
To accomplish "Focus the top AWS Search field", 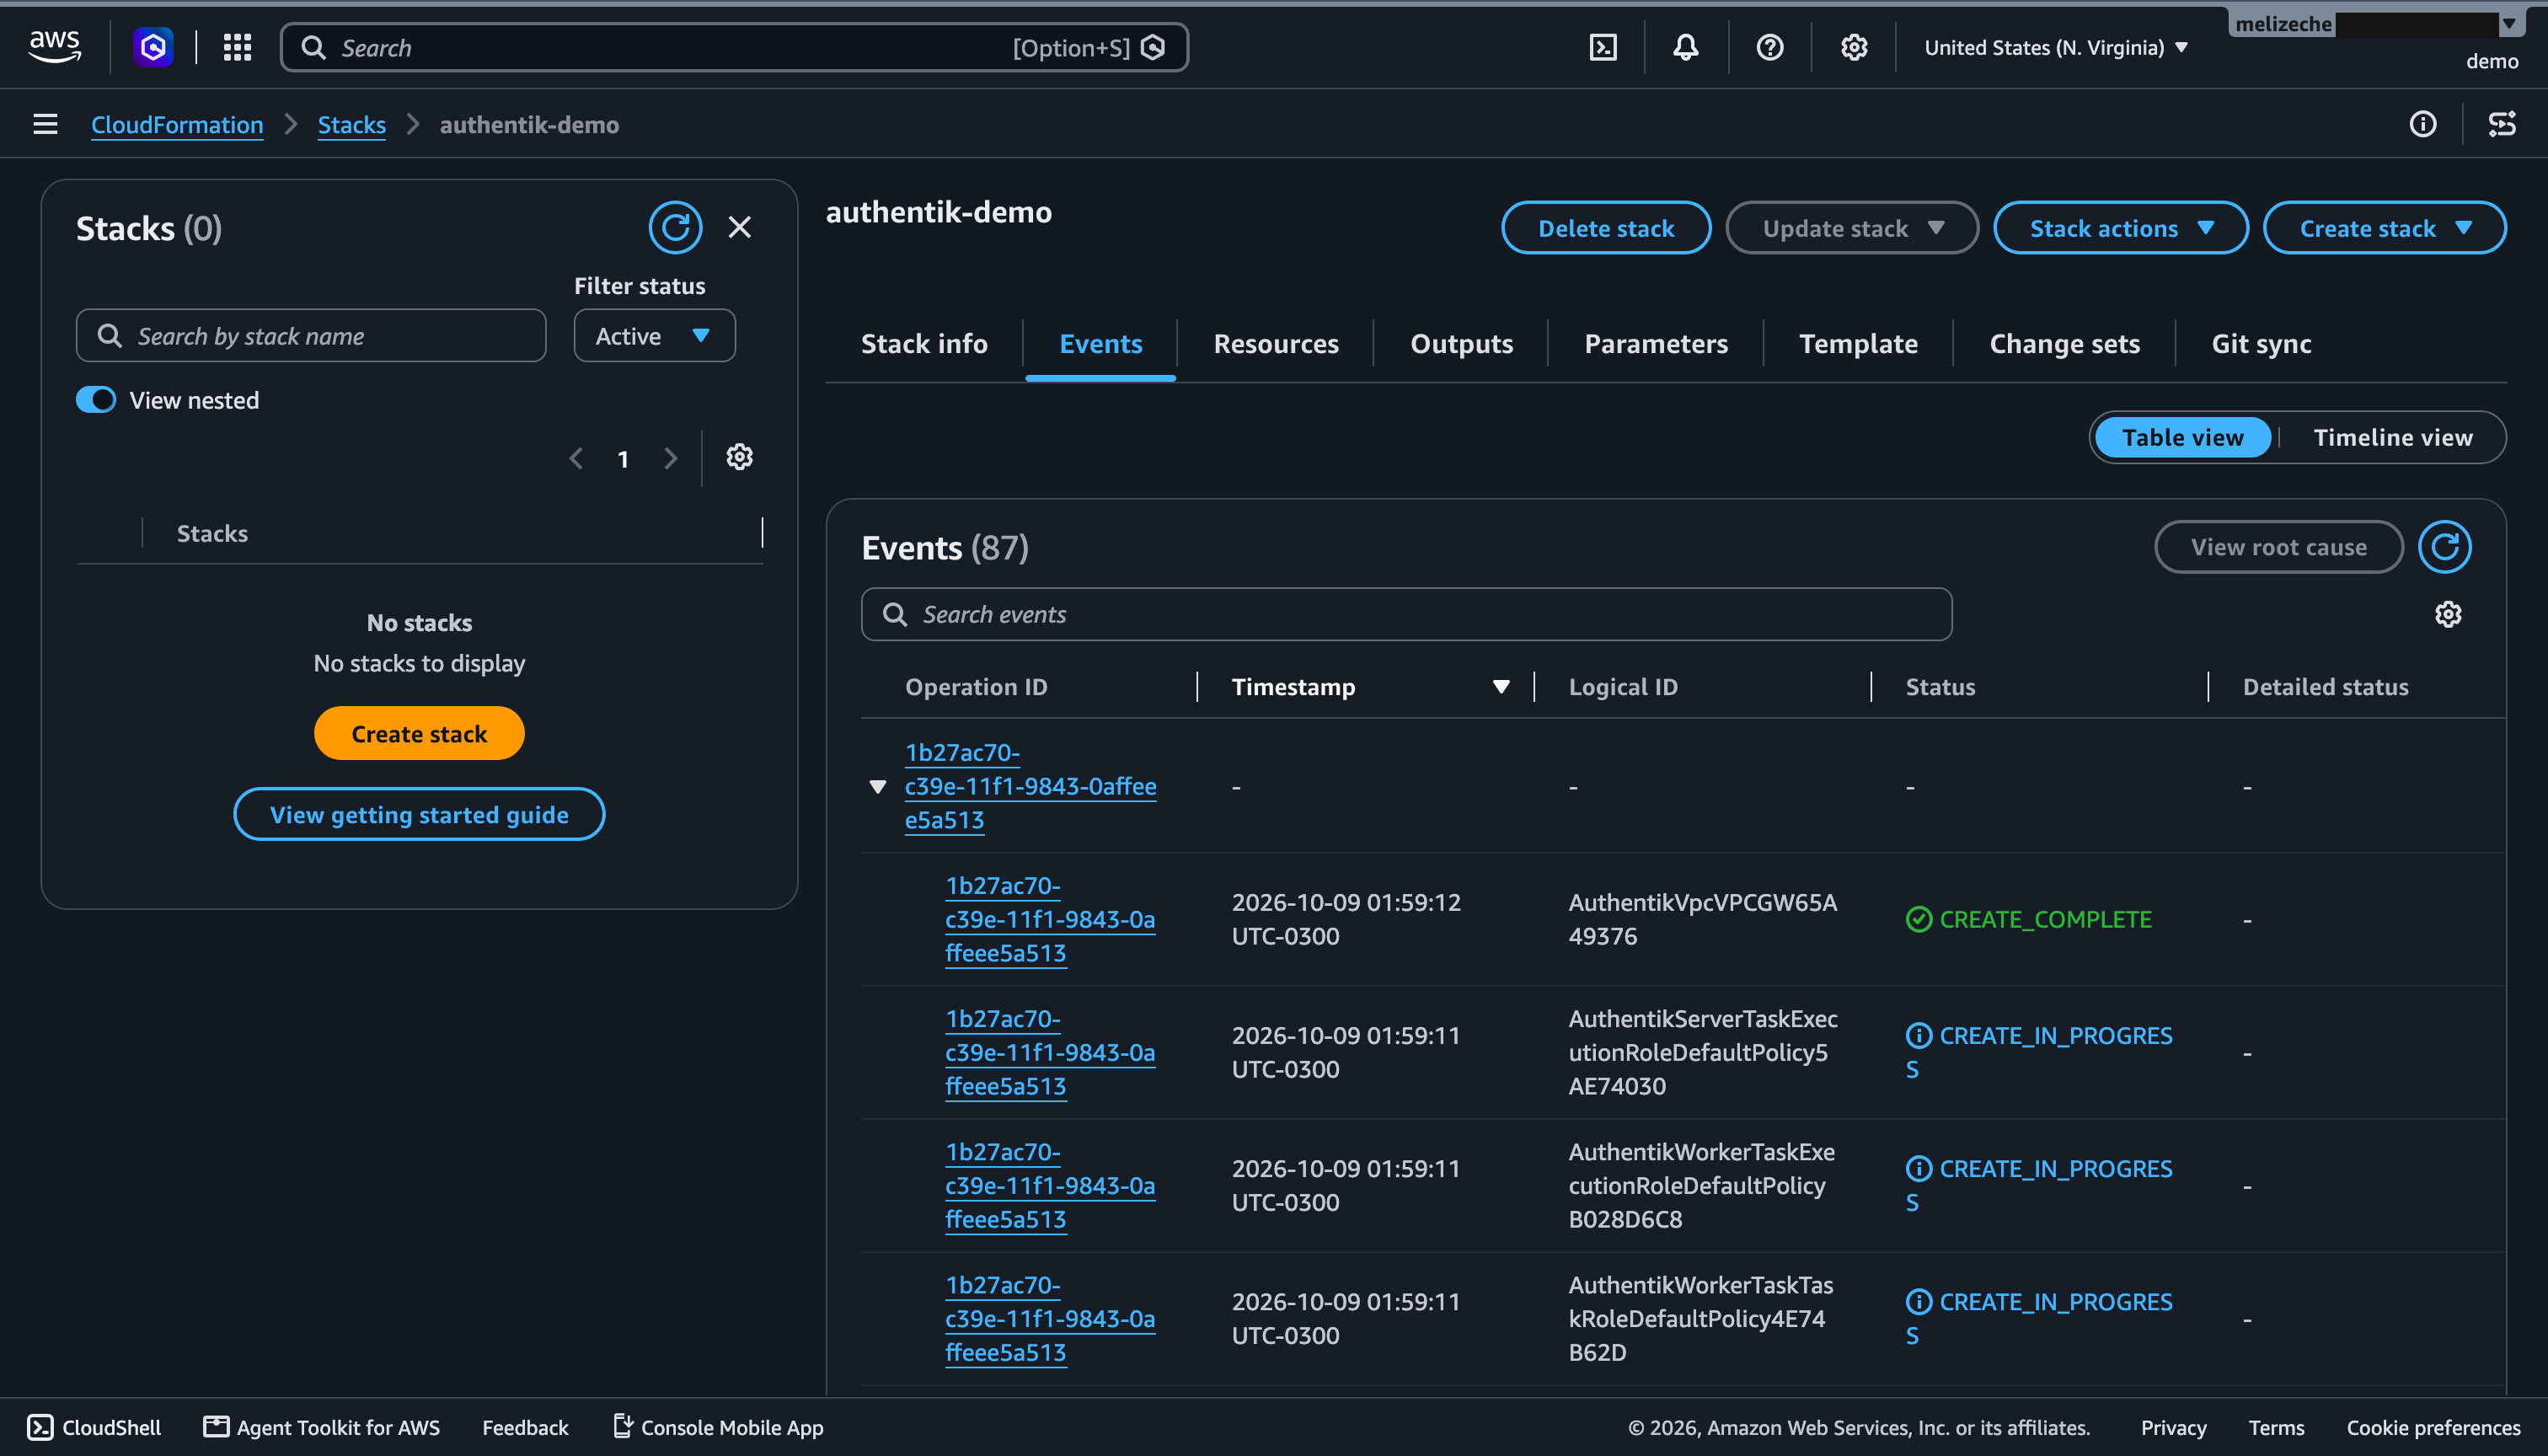I will [734, 47].
